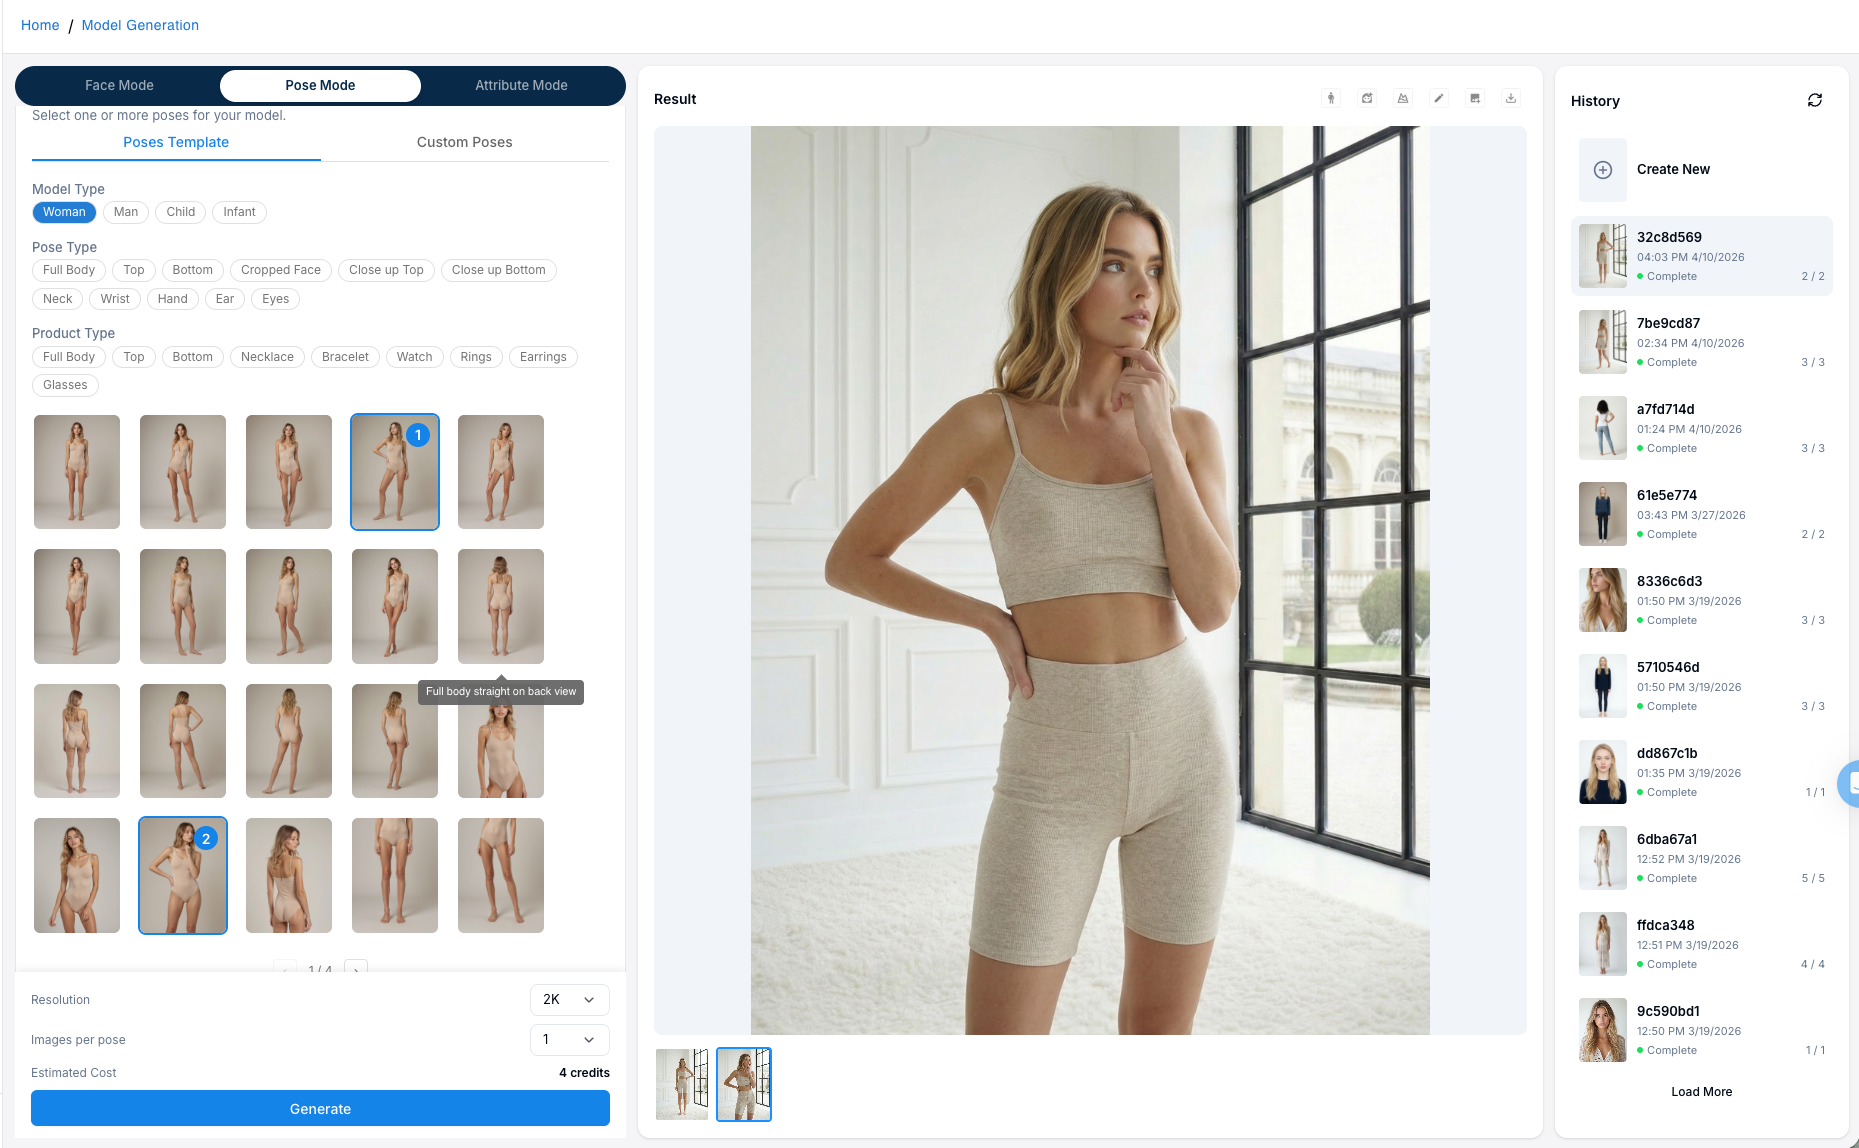The image size is (1859, 1148).
Task: Toggle the Watch product filter
Action: [x=415, y=357]
